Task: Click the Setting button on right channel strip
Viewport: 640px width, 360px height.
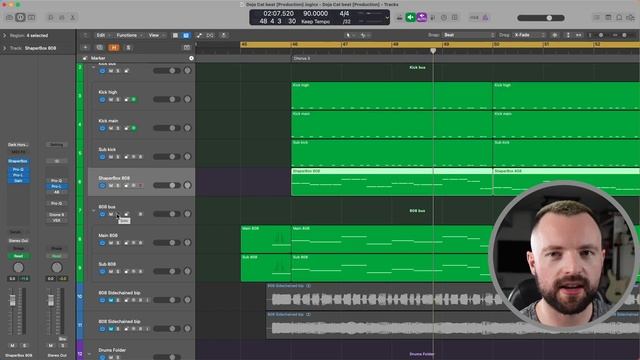Action: click(57, 145)
